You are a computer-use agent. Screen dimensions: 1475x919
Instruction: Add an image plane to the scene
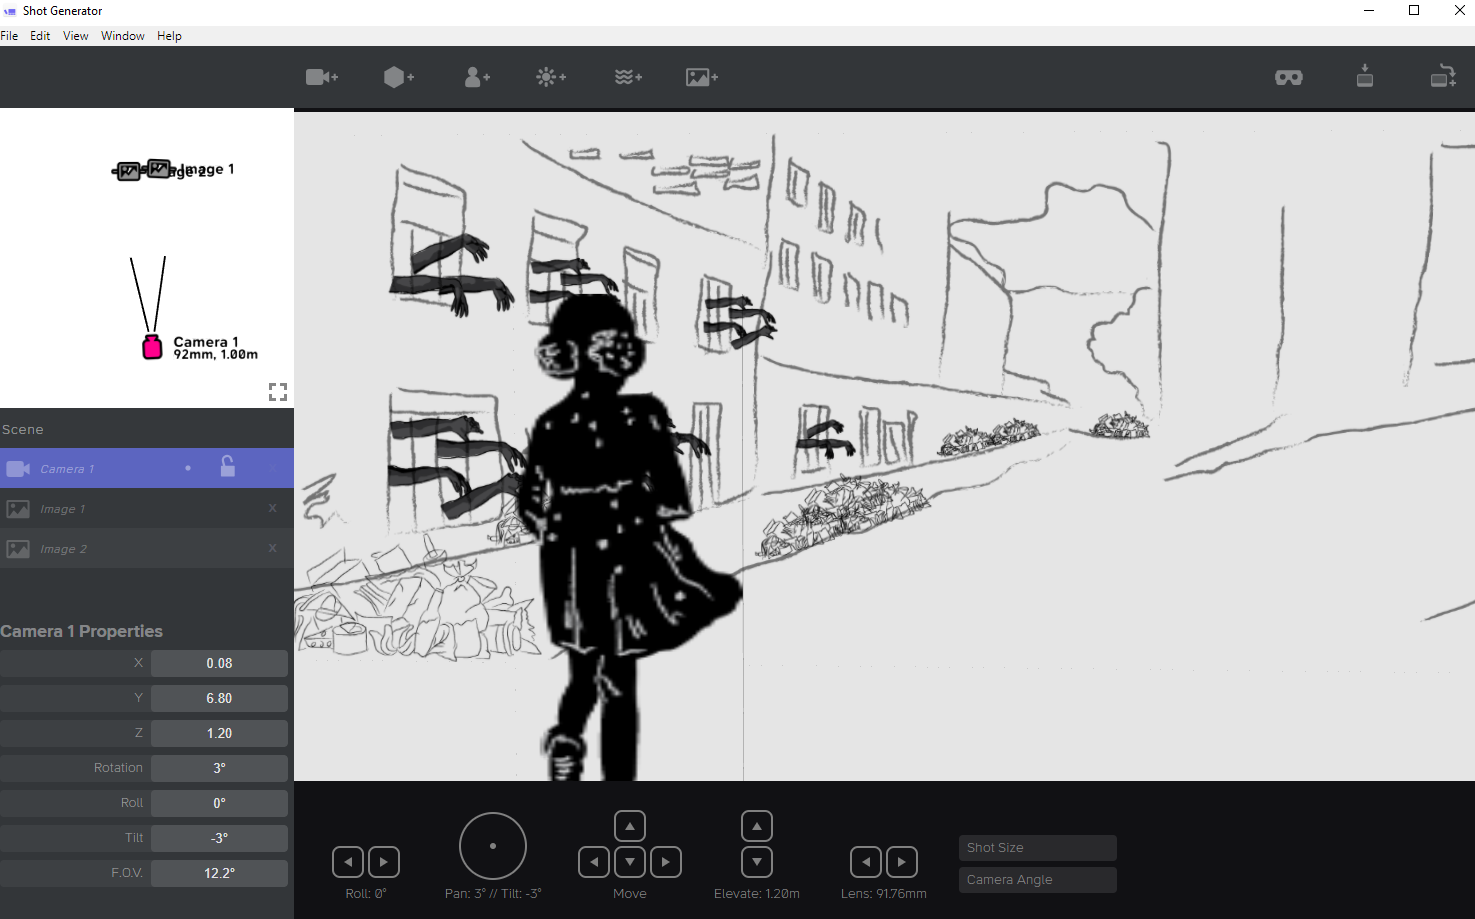[x=701, y=77]
